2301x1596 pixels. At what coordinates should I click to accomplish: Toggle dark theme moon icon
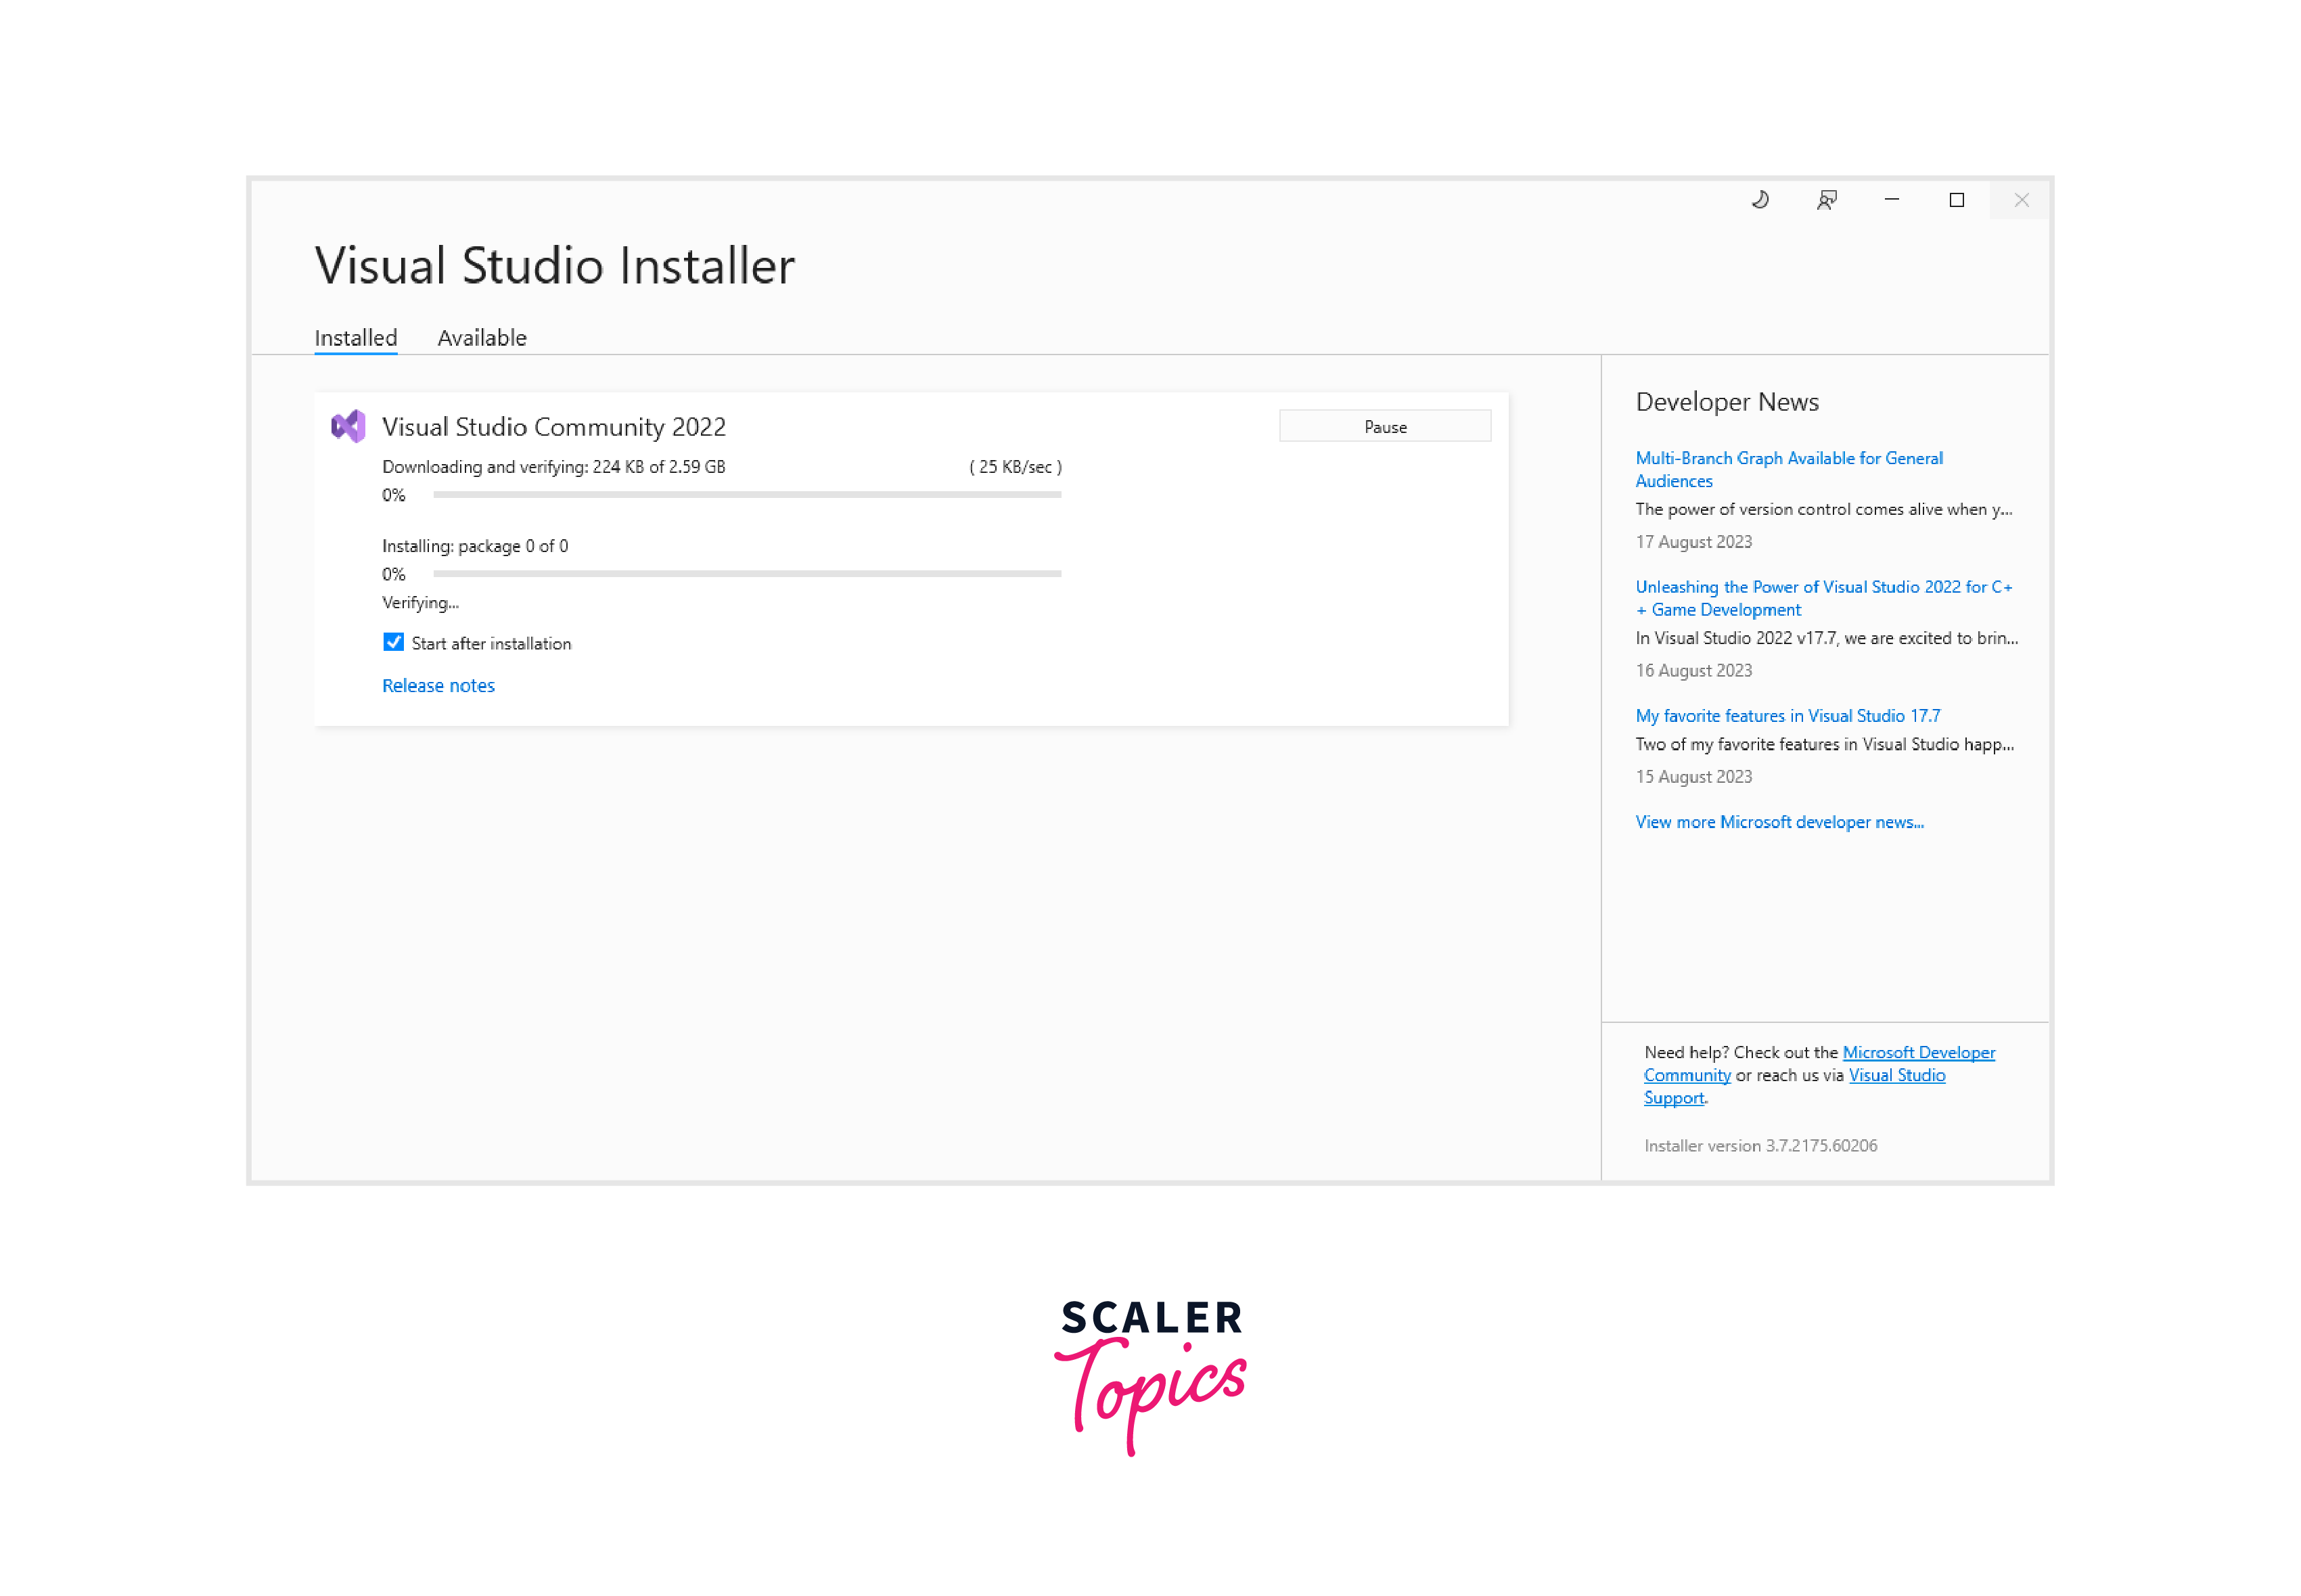[x=1760, y=200]
